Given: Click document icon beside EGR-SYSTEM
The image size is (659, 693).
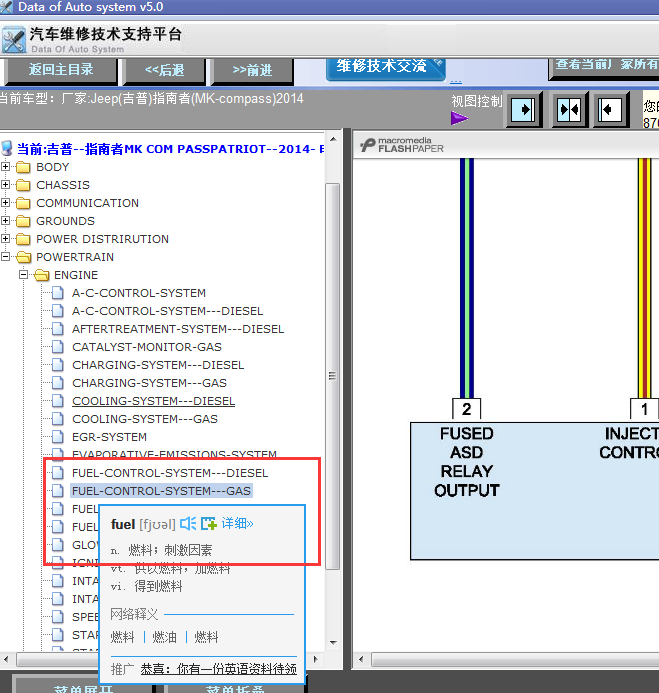Looking at the screenshot, I should point(57,437).
